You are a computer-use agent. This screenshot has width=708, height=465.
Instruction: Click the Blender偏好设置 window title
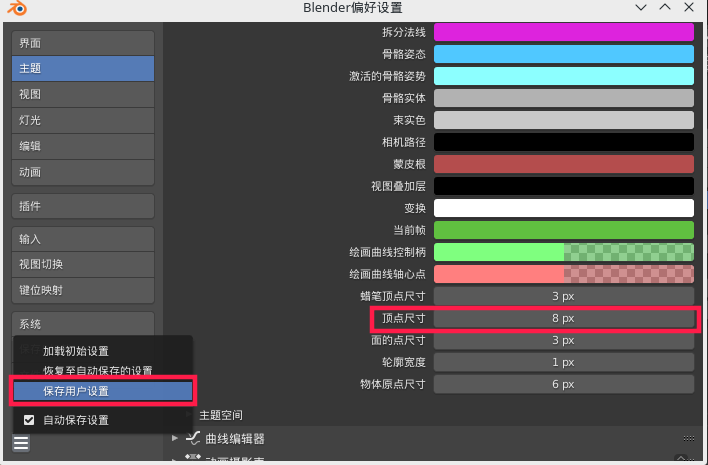coord(353,8)
